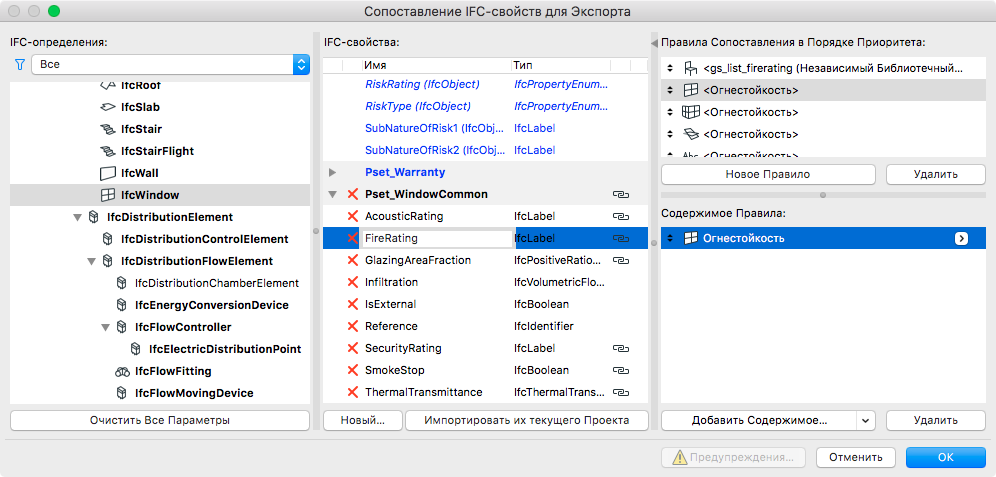Click the IfcWall icon in the tree
Image resolution: width=996 pixels, height=477 pixels.
point(108,173)
